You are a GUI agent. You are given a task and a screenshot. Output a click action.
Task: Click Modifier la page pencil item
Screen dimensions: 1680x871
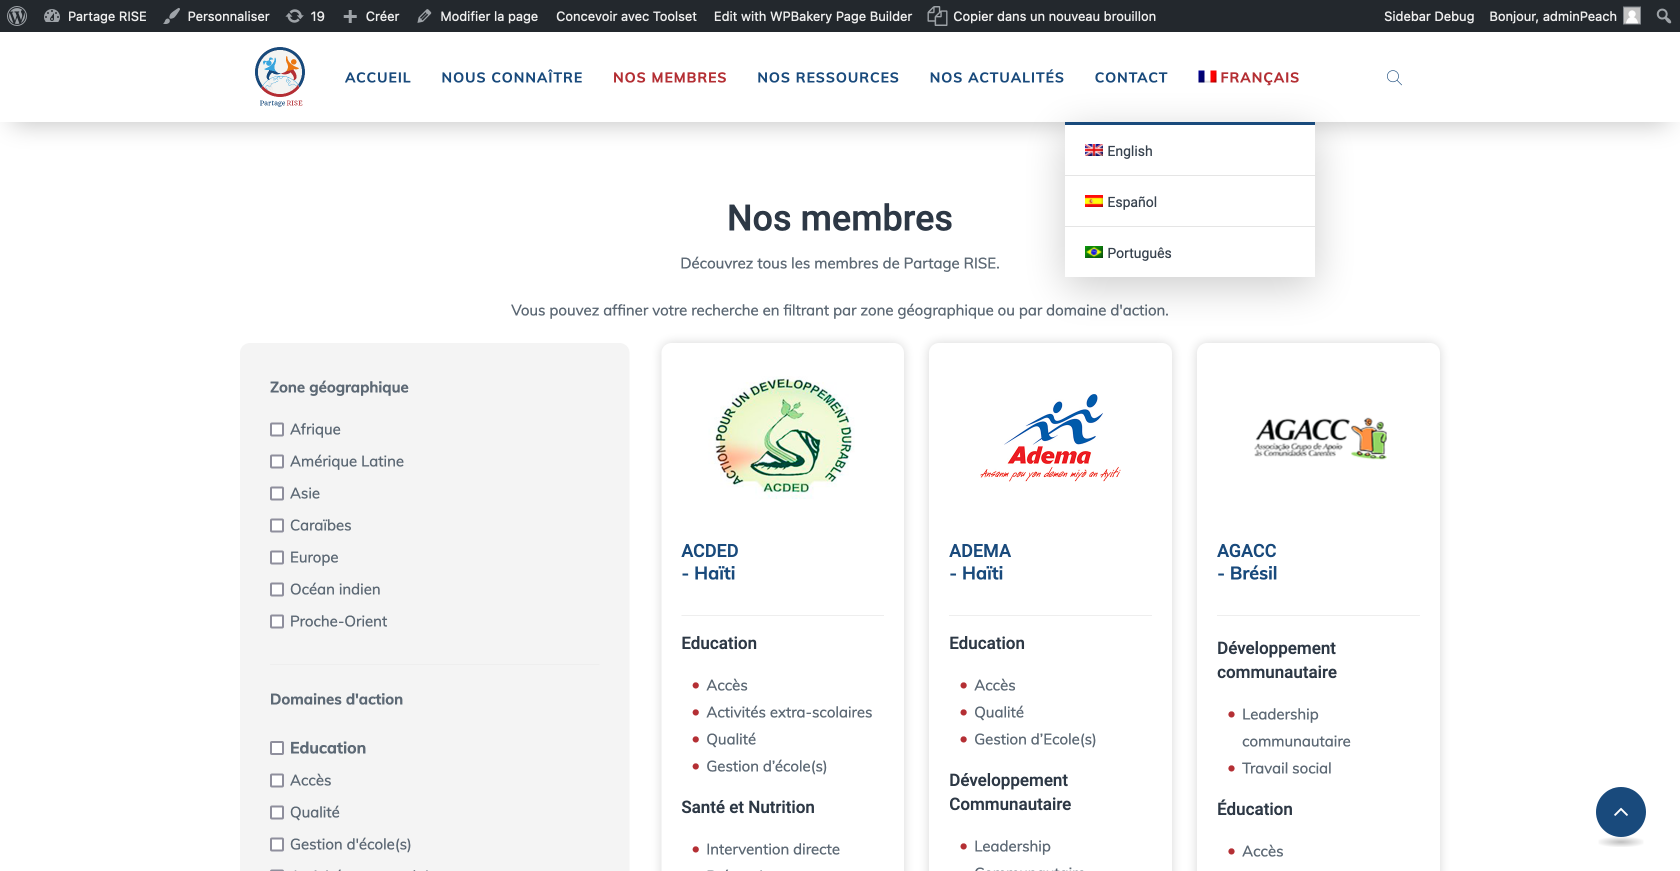478,16
